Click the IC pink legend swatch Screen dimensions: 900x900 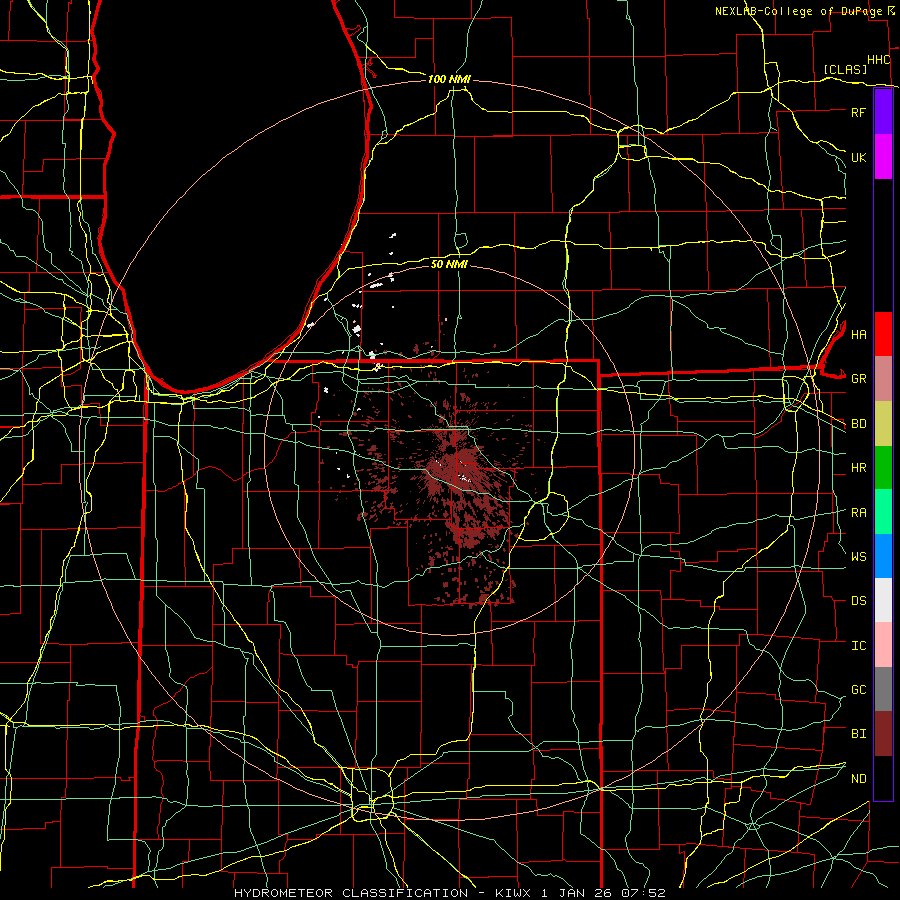click(883, 645)
